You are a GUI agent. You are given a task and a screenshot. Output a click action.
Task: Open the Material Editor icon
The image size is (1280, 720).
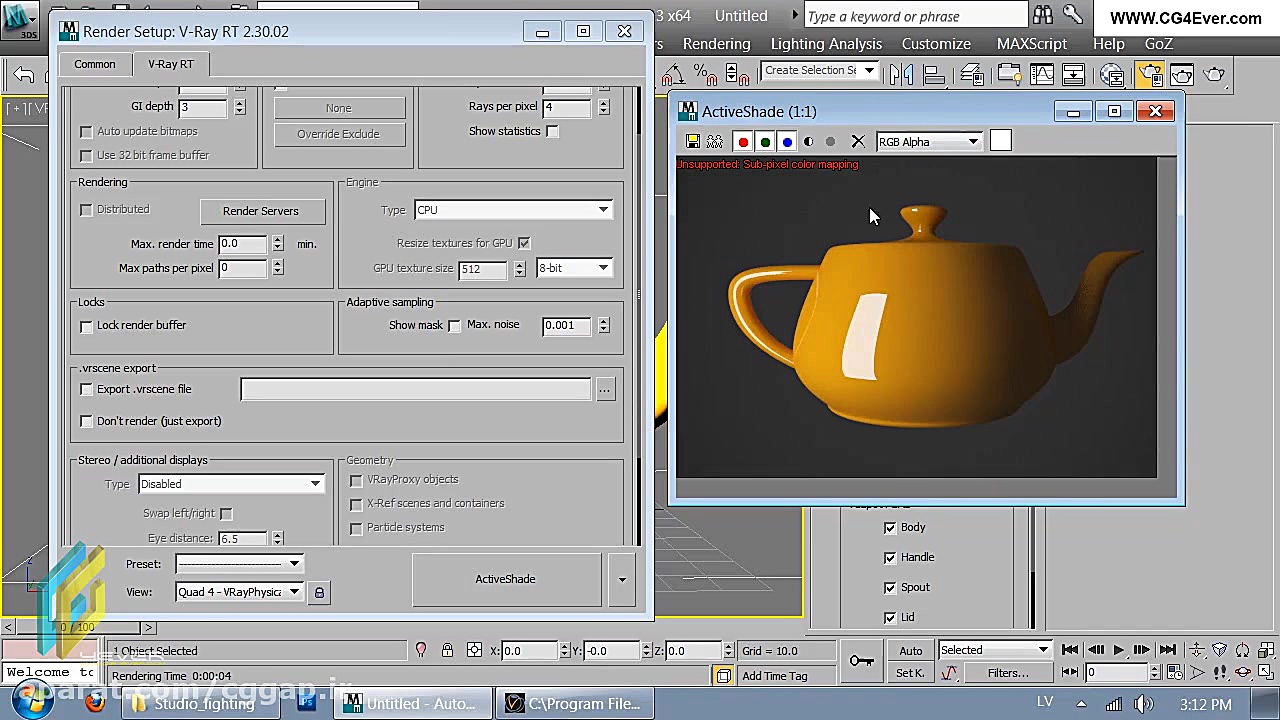1112,75
